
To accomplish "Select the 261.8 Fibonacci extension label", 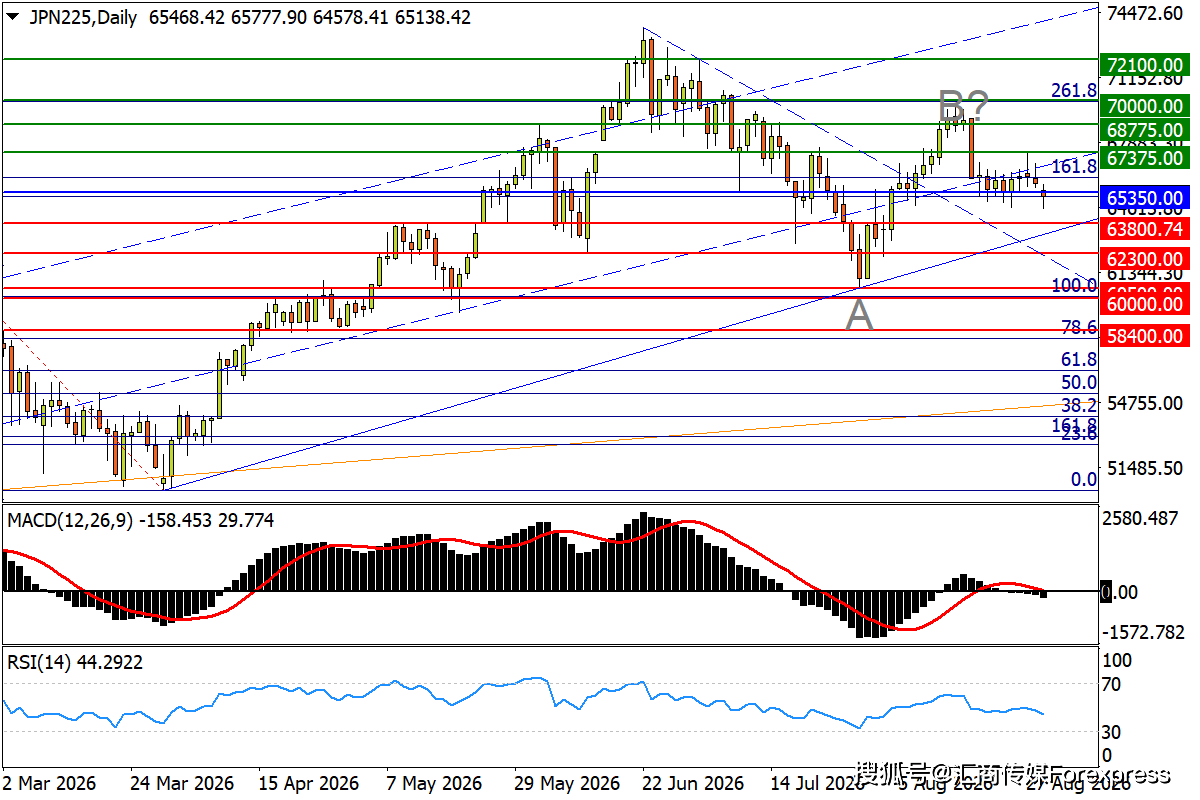I will (1073, 90).
